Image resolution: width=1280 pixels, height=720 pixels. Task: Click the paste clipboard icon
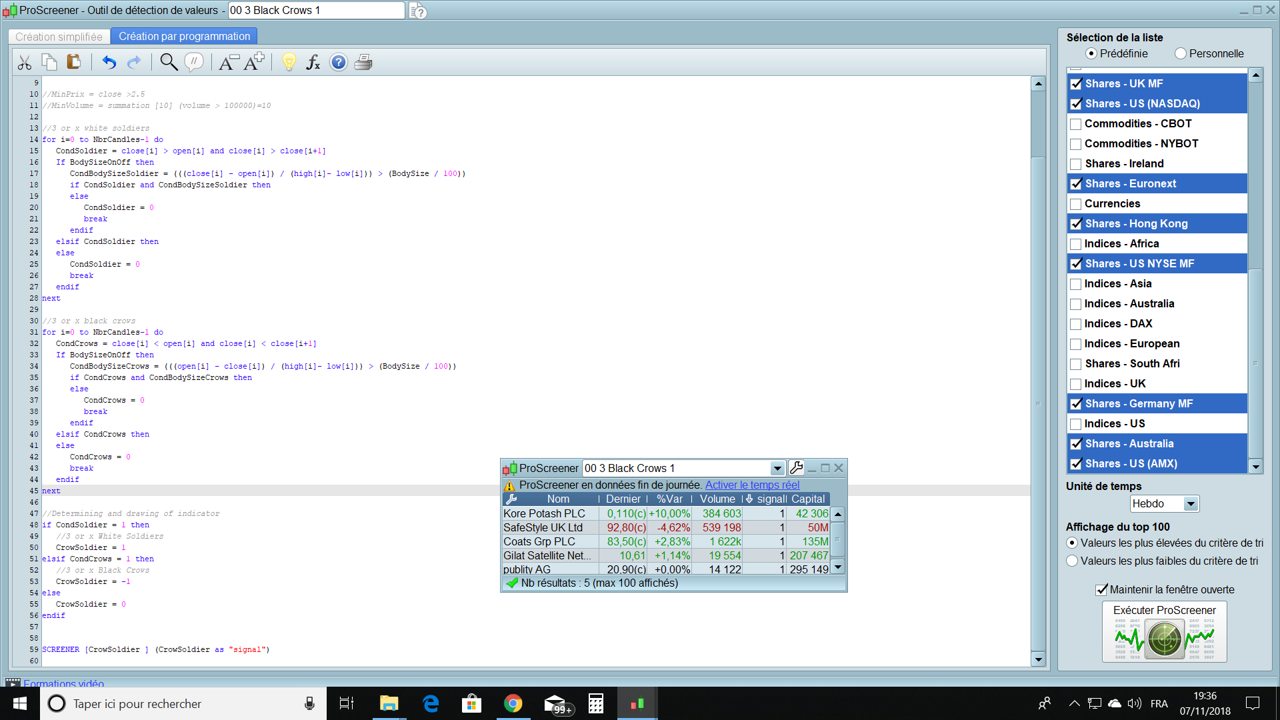click(73, 62)
